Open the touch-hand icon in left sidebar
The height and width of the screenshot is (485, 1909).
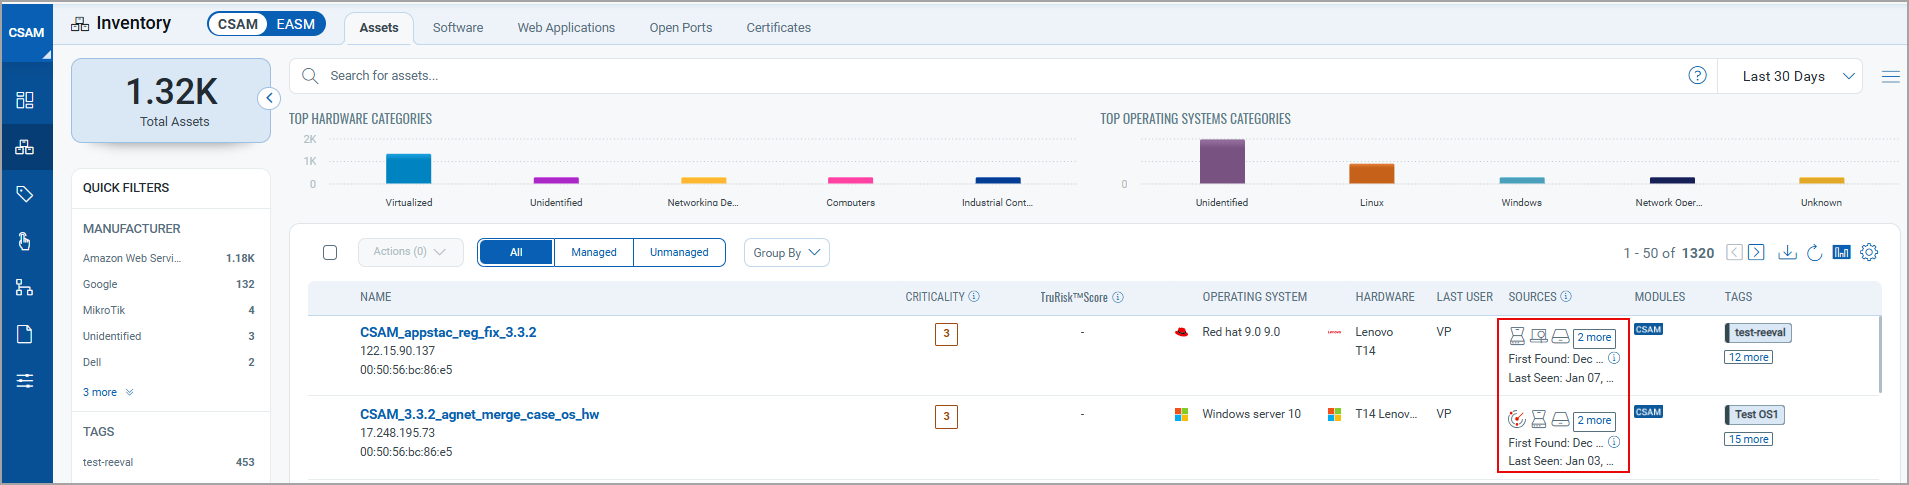25,241
